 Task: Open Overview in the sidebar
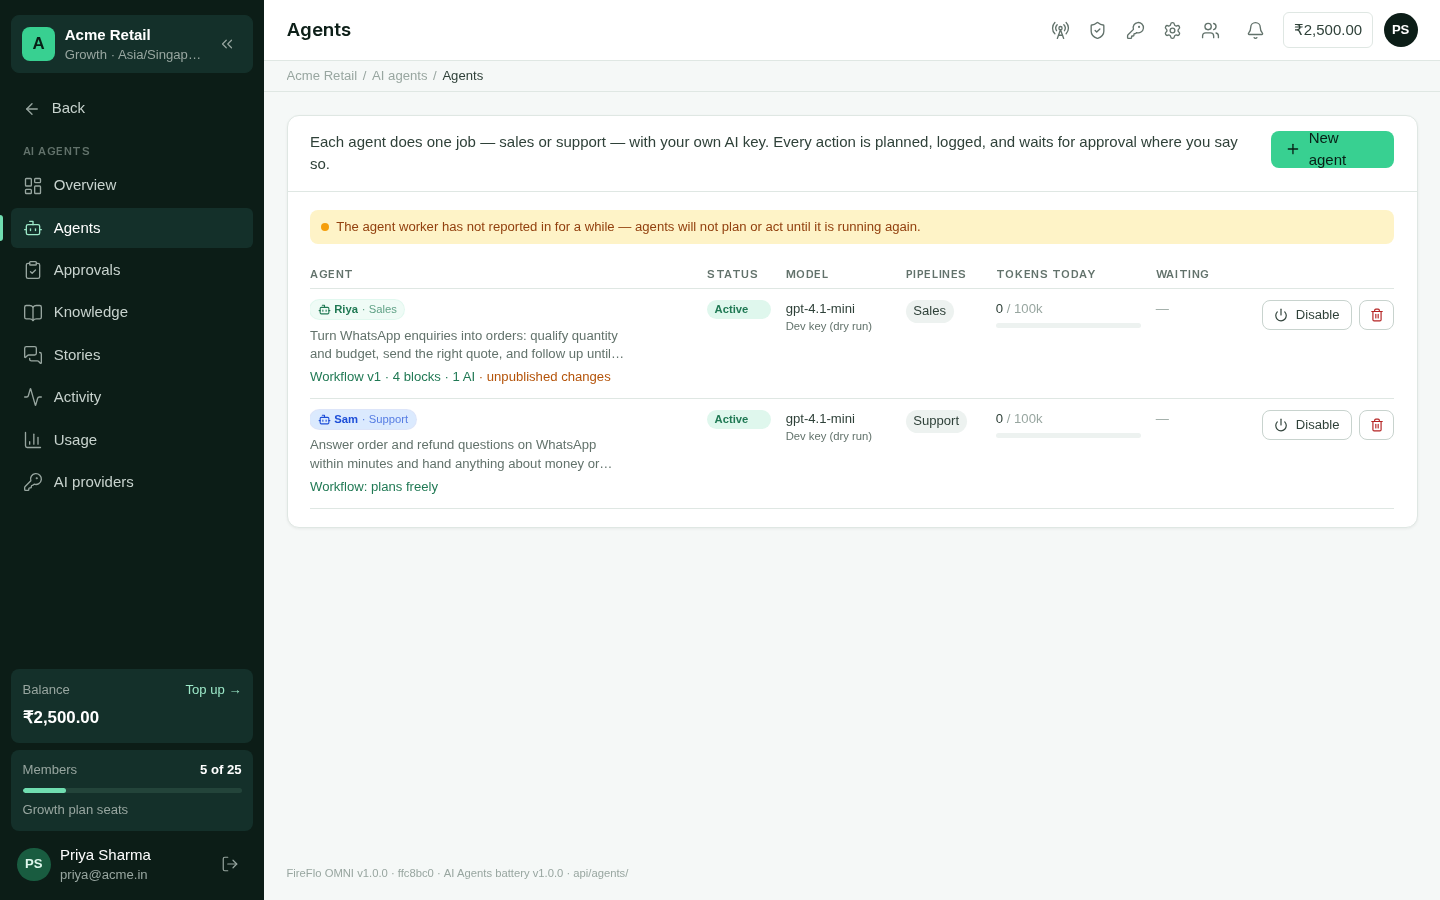pos(132,185)
